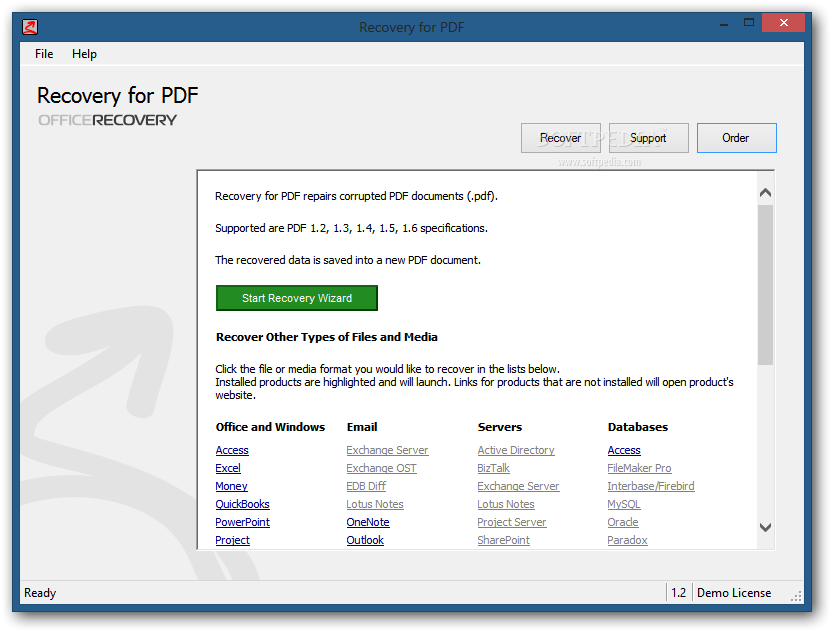Open the Project recovery link
This screenshot has width=832, height=632.
click(232, 540)
